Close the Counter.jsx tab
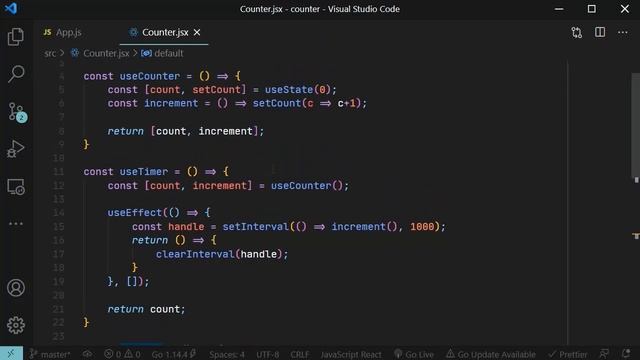The width and height of the screenshot is (640, 360). coord(197,32)
